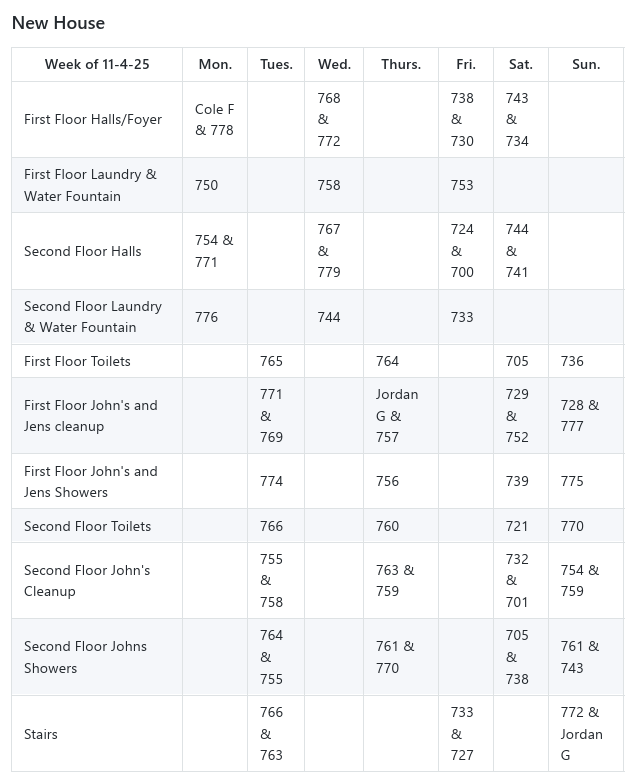633x782 pixels.
Task: Click the "New House" heading
Action: point(58,23)
